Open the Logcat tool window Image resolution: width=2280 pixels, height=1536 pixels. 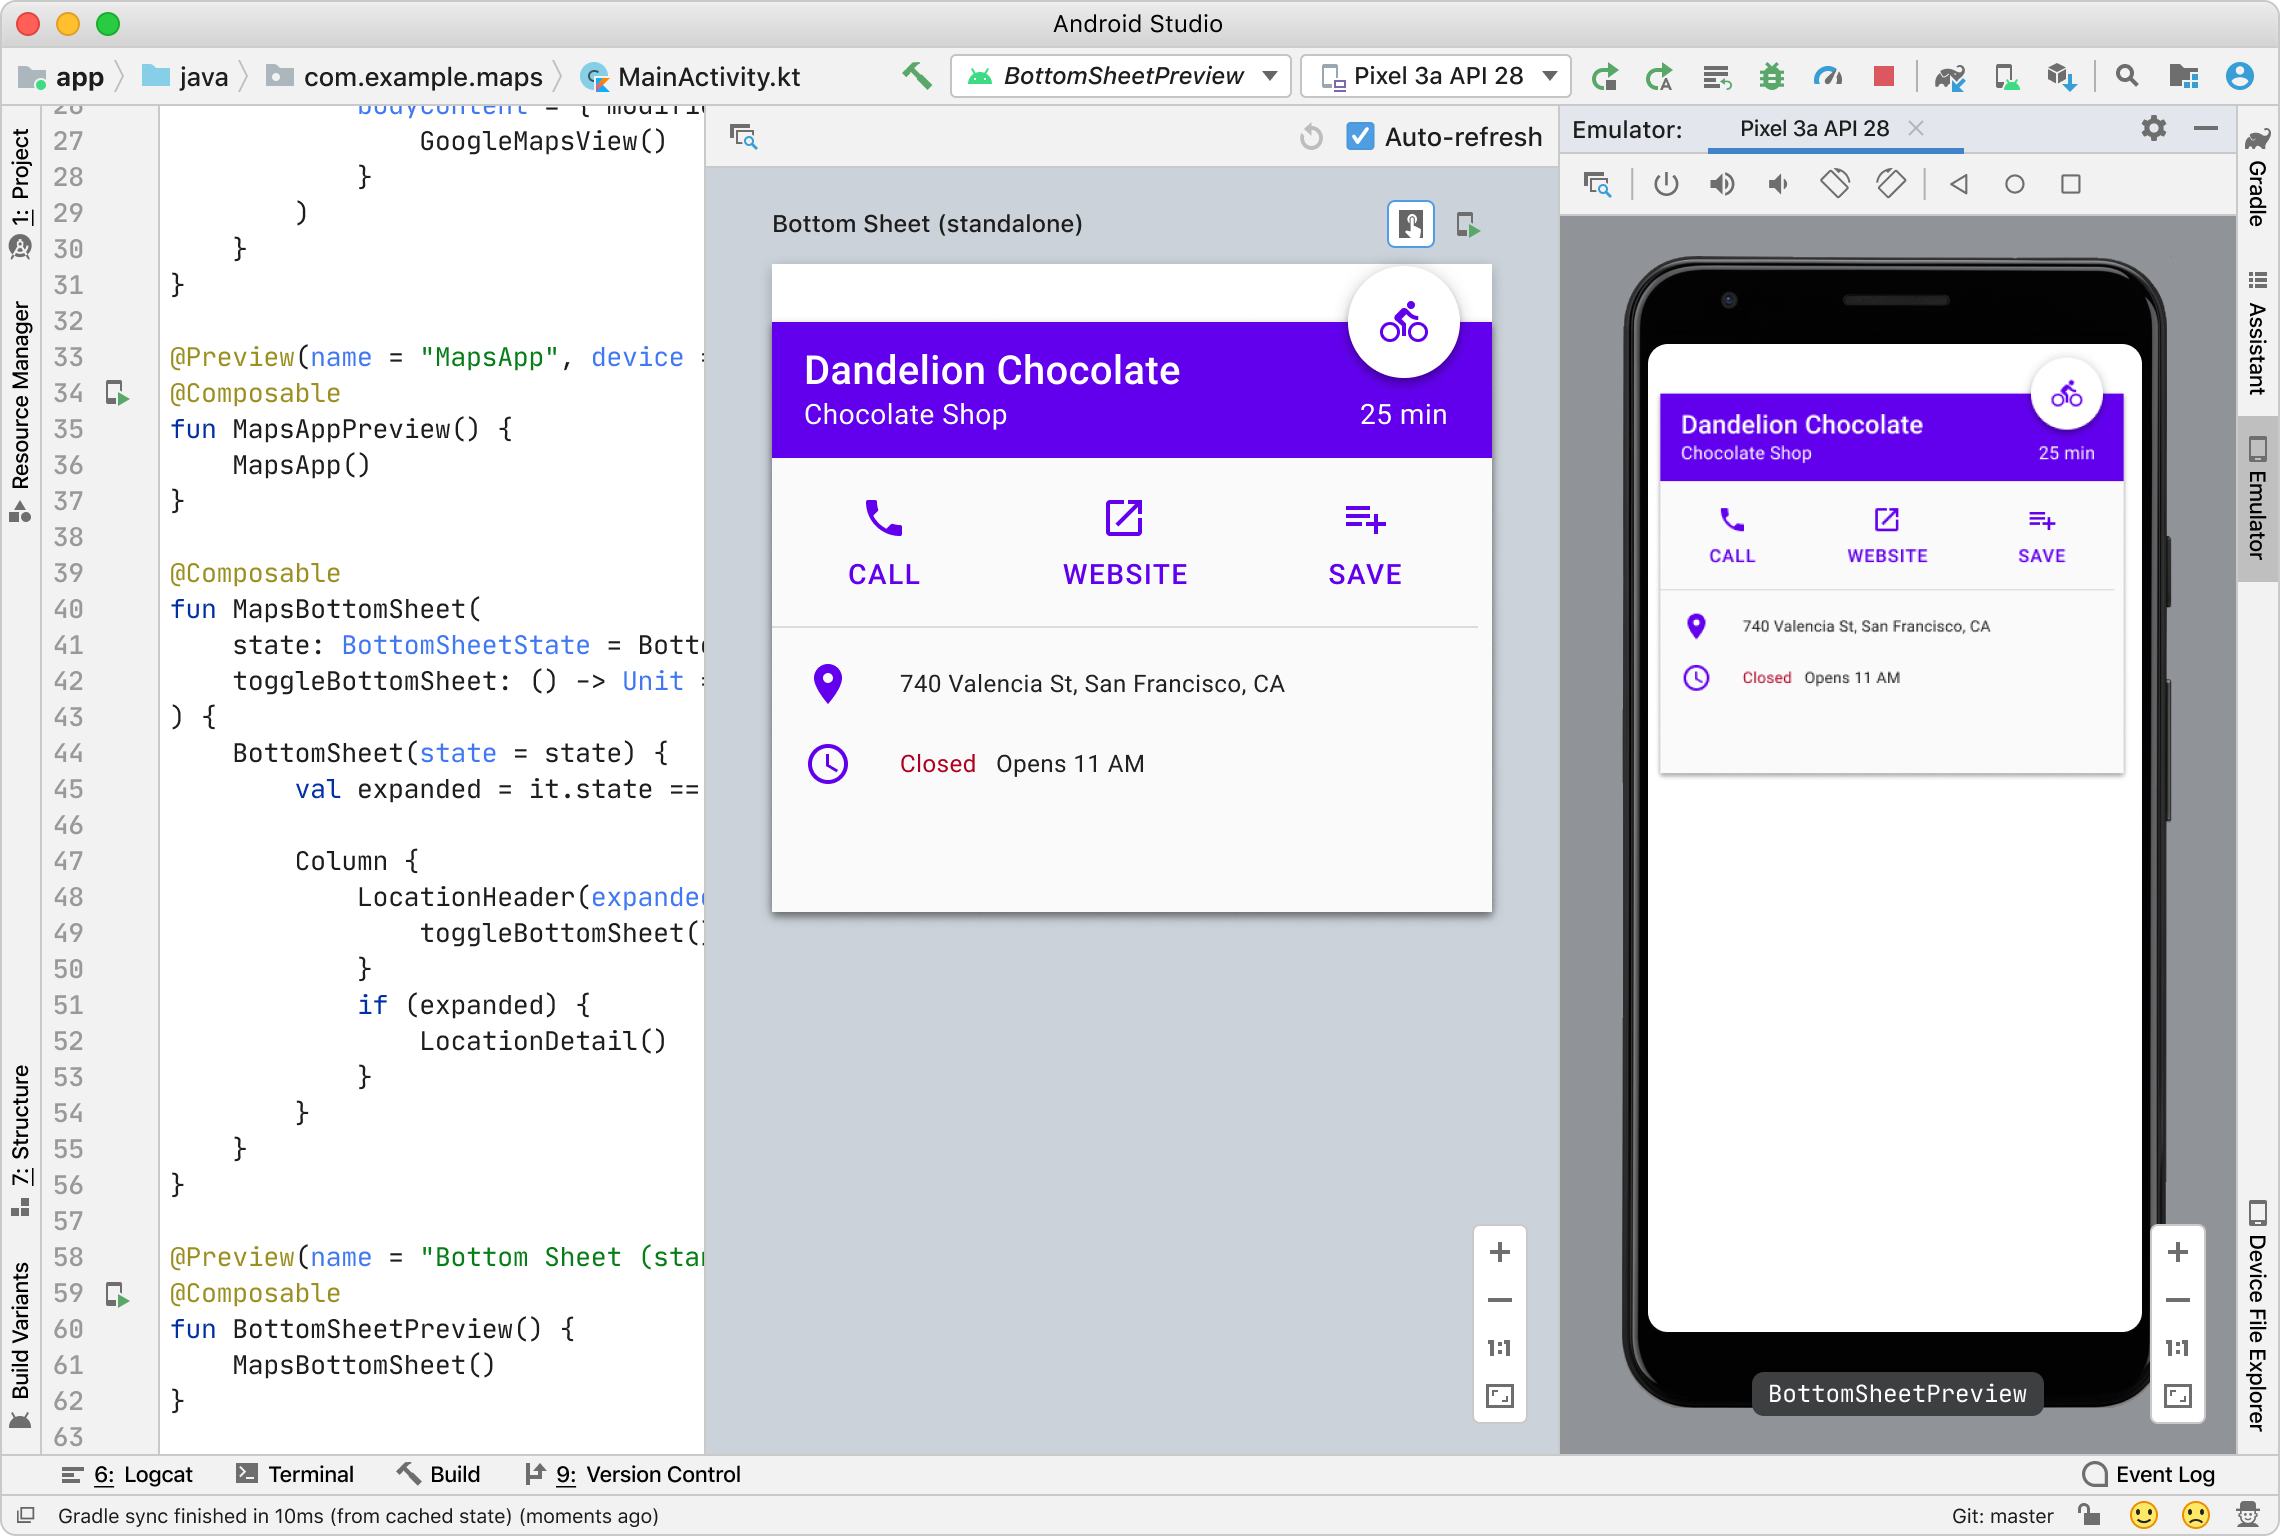pyautogui.click(x=127, y=1474)
